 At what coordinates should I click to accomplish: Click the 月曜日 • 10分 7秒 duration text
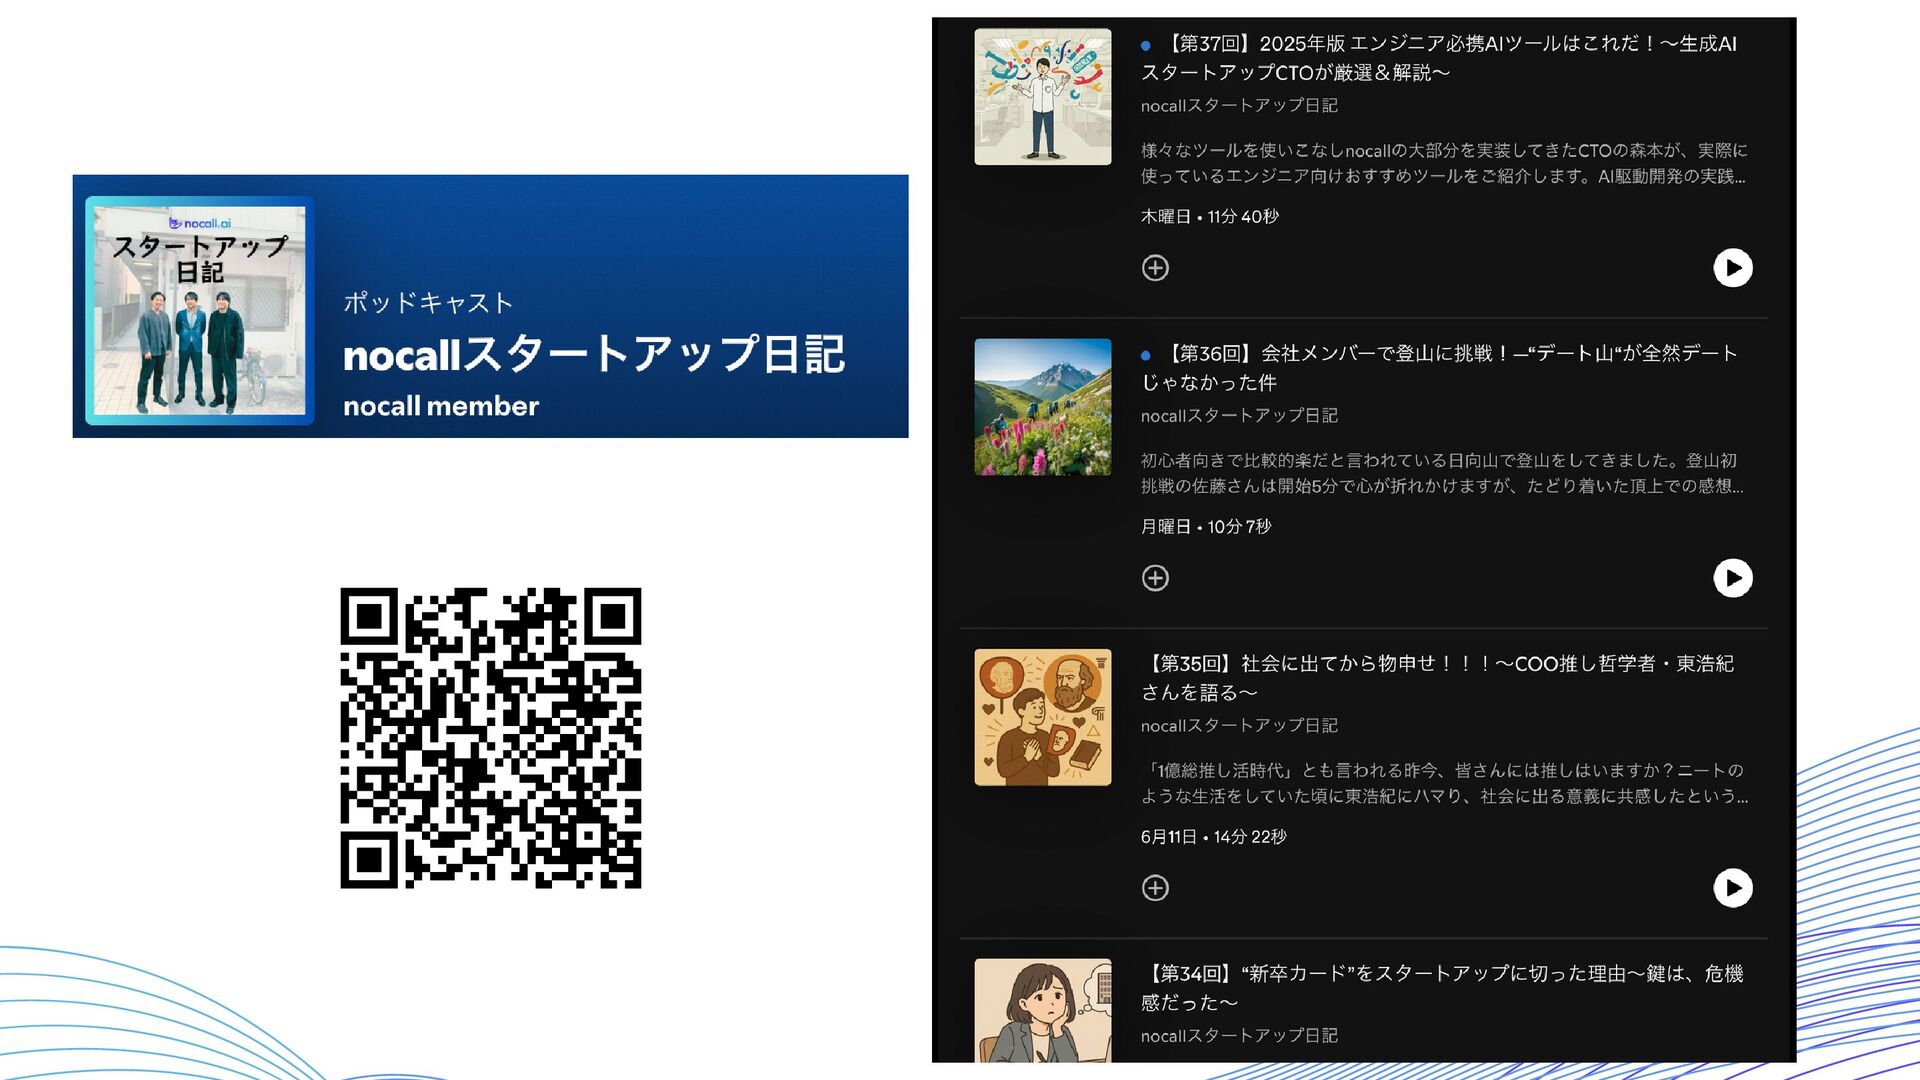1206,526
